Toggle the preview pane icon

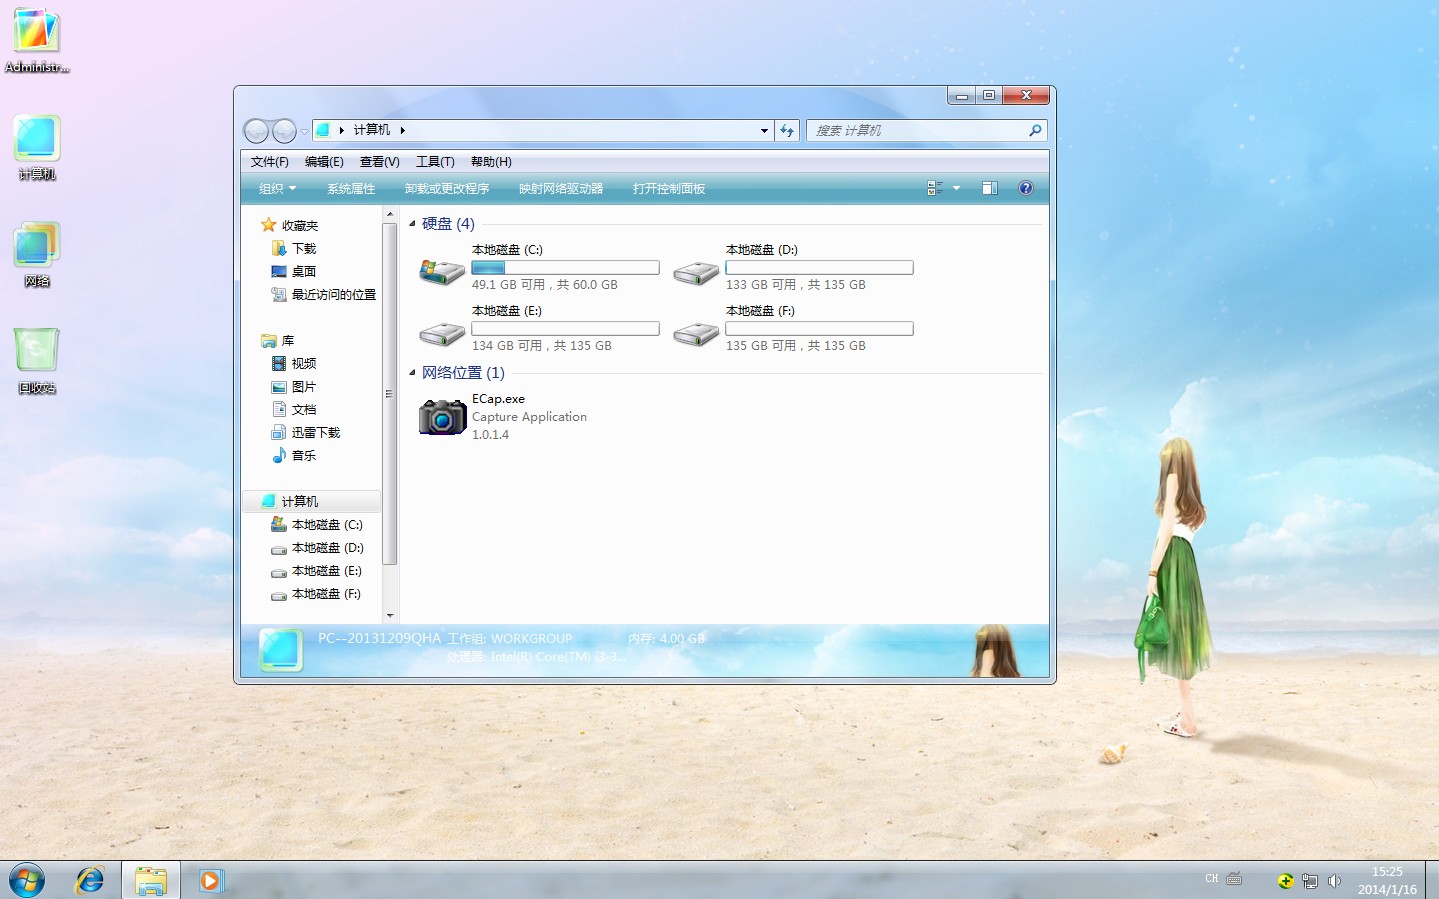click(989, 188)
